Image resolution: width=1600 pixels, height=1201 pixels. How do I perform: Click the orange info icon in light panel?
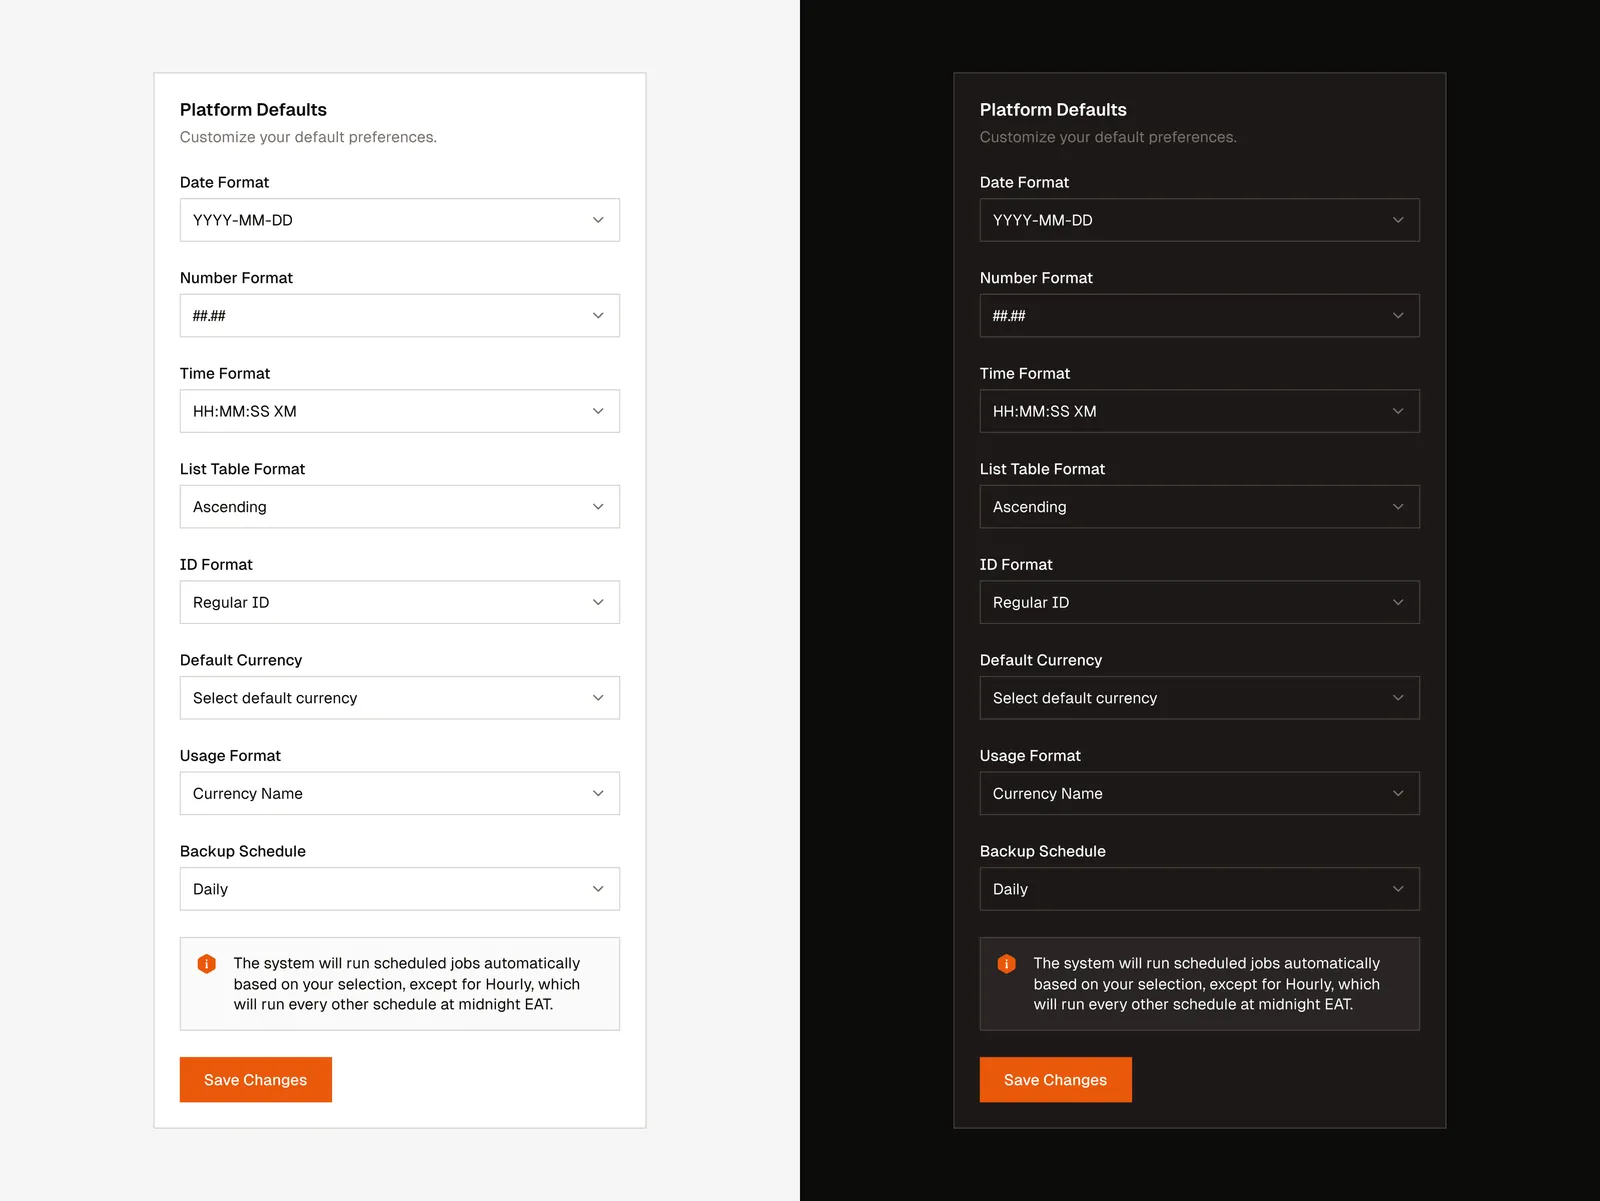click(x=207, y=964)
